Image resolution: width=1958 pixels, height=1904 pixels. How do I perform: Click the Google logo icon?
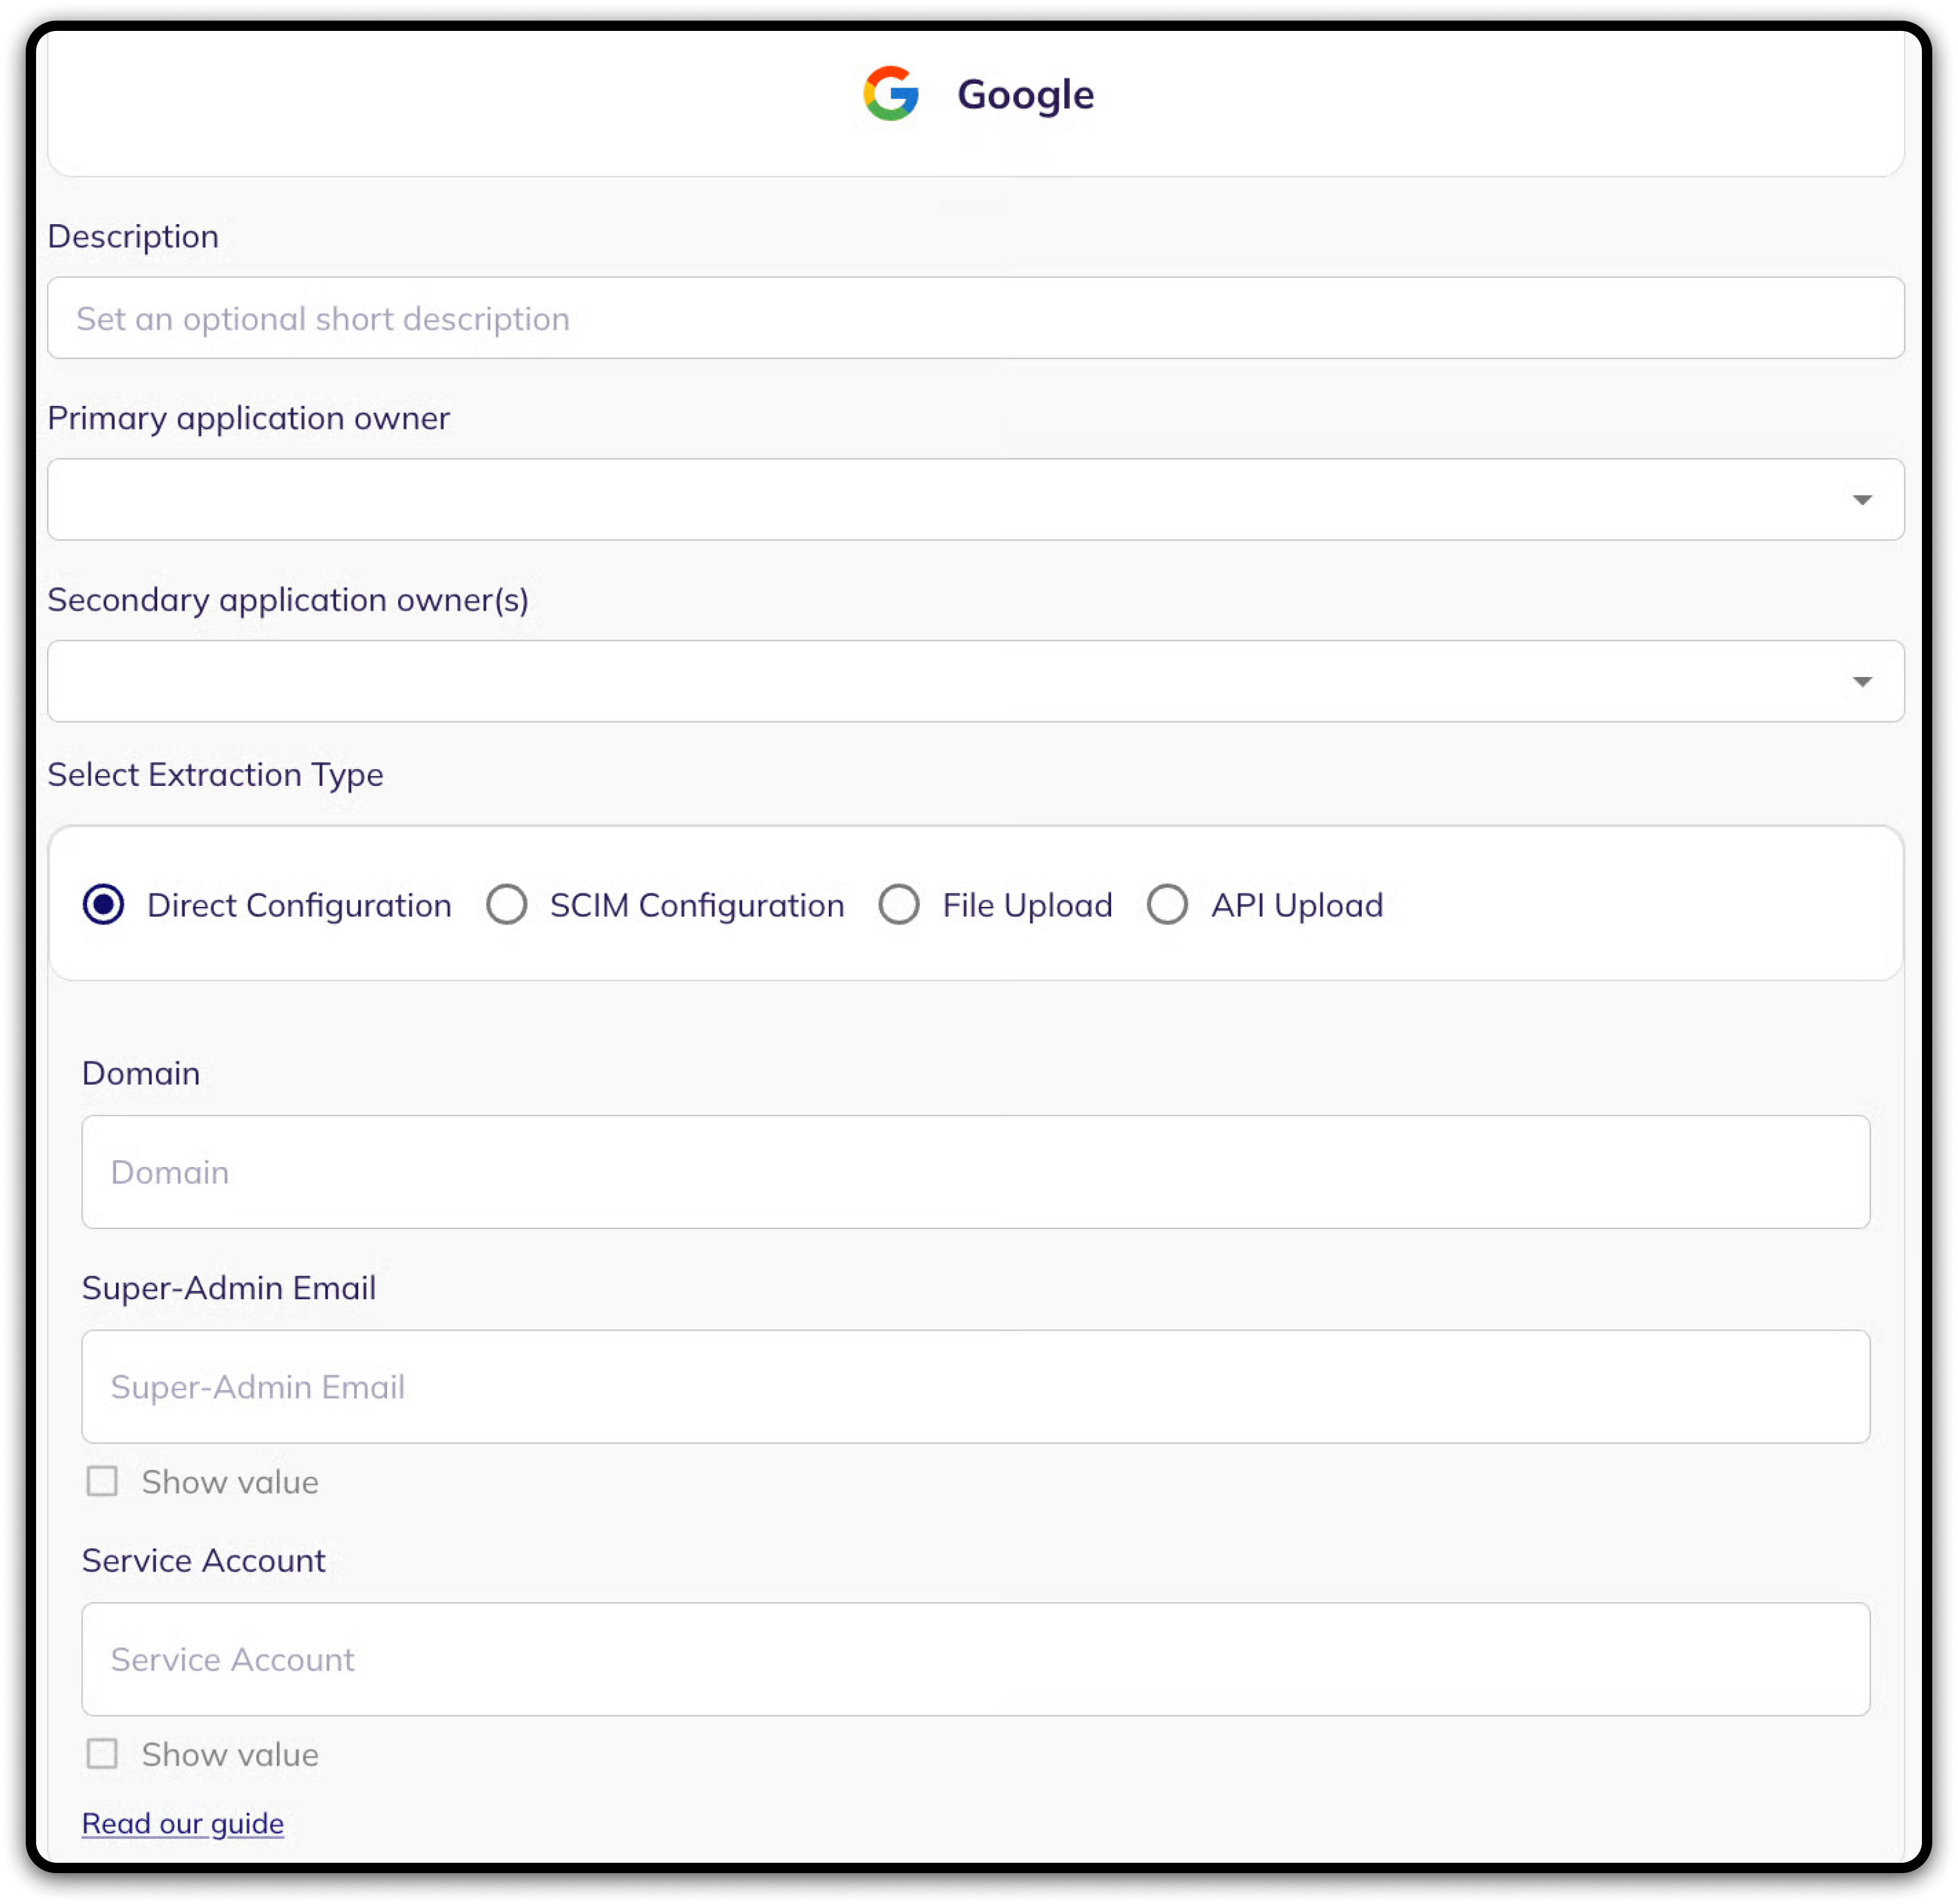pos(890,94)
